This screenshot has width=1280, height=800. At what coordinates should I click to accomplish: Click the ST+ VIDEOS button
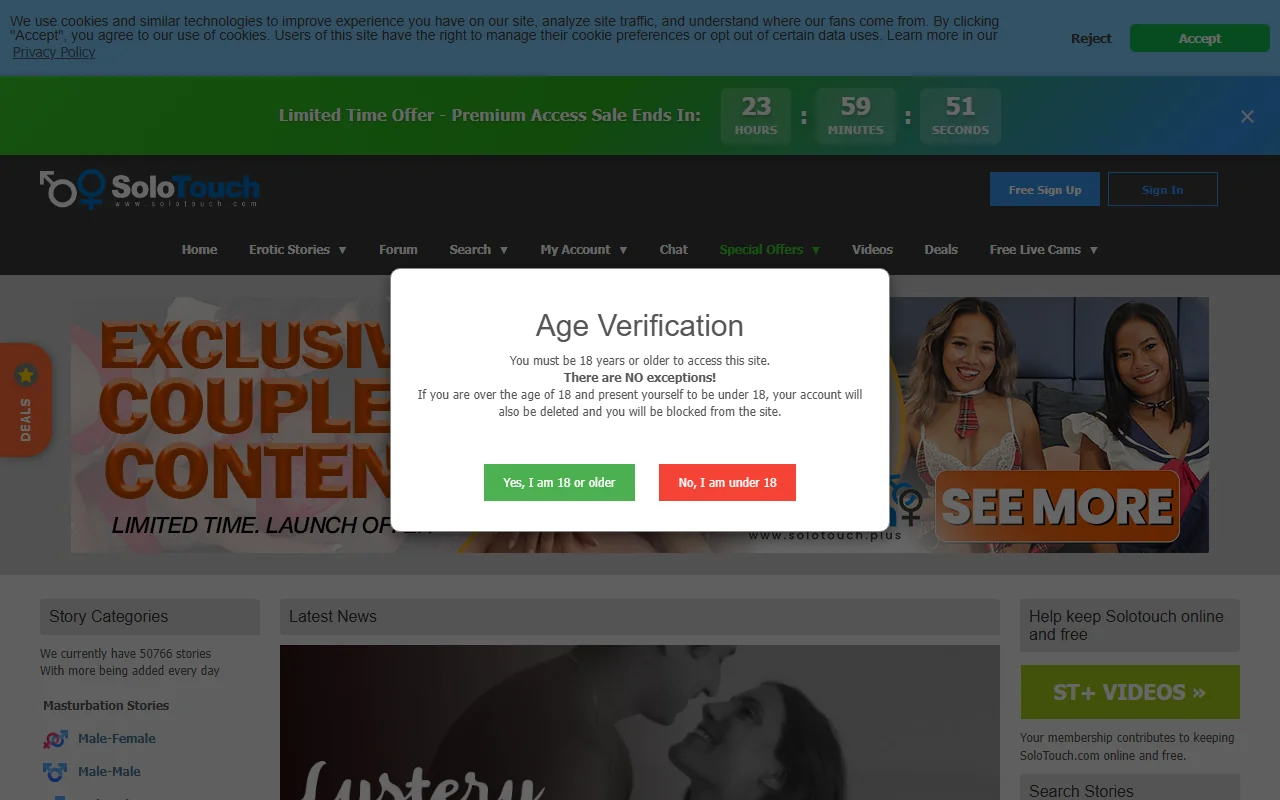(1129, 691)
